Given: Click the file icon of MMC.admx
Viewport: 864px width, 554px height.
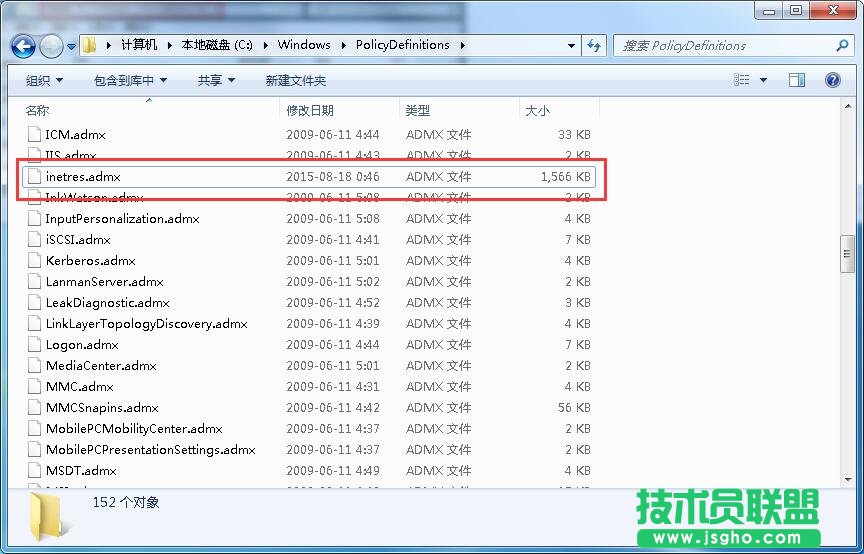Looking at the screenshot, I should click(x=34, y=386).
